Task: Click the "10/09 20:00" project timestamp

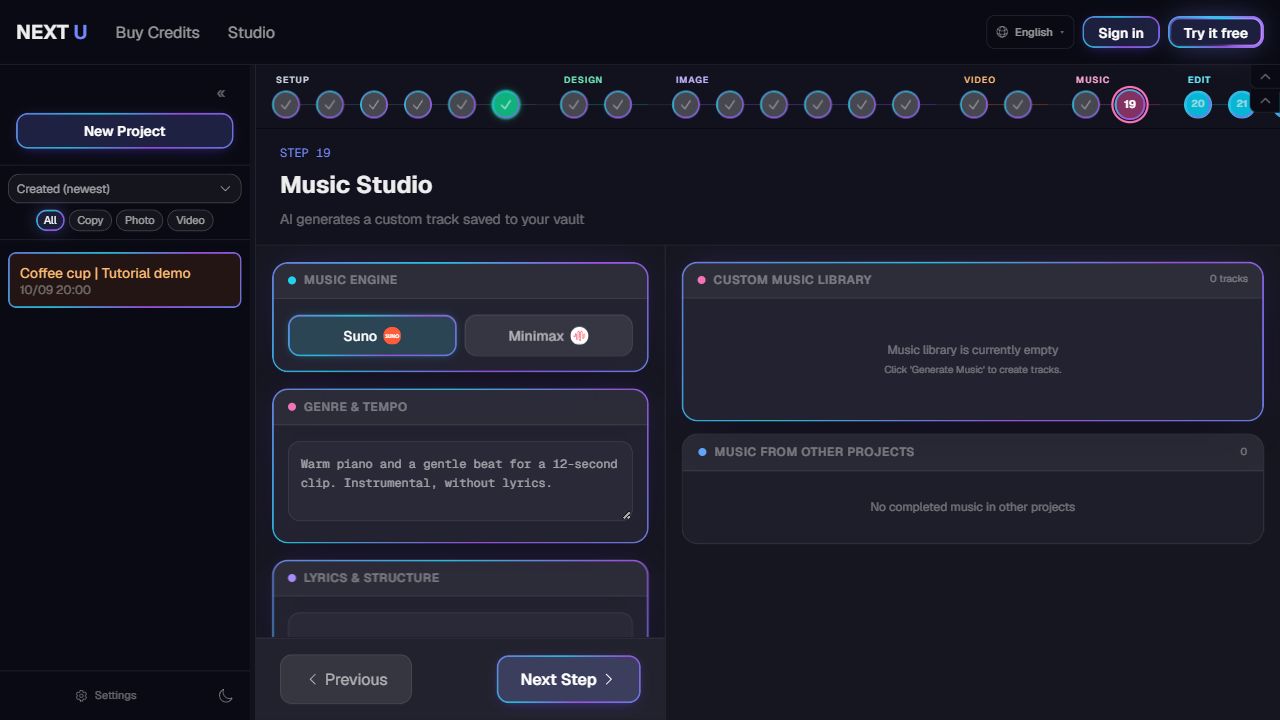Action: coord(55,290)
